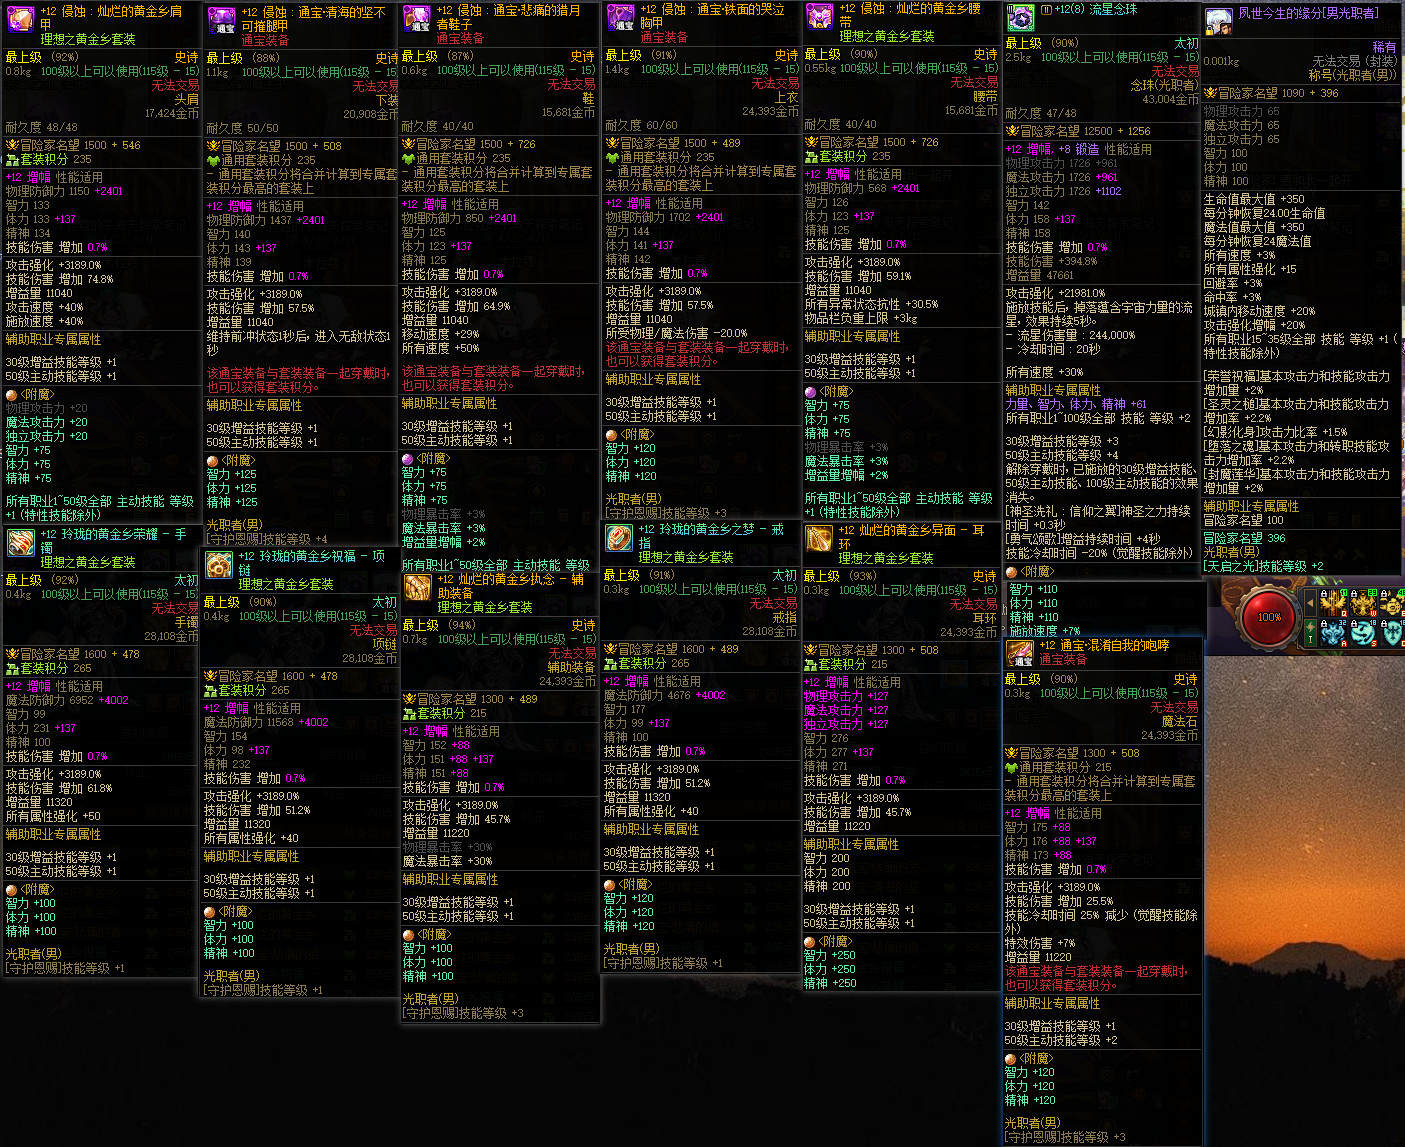Click the item name 流星念珠
This screenshot has width=1405, height=1147.
click(1111, 9)
